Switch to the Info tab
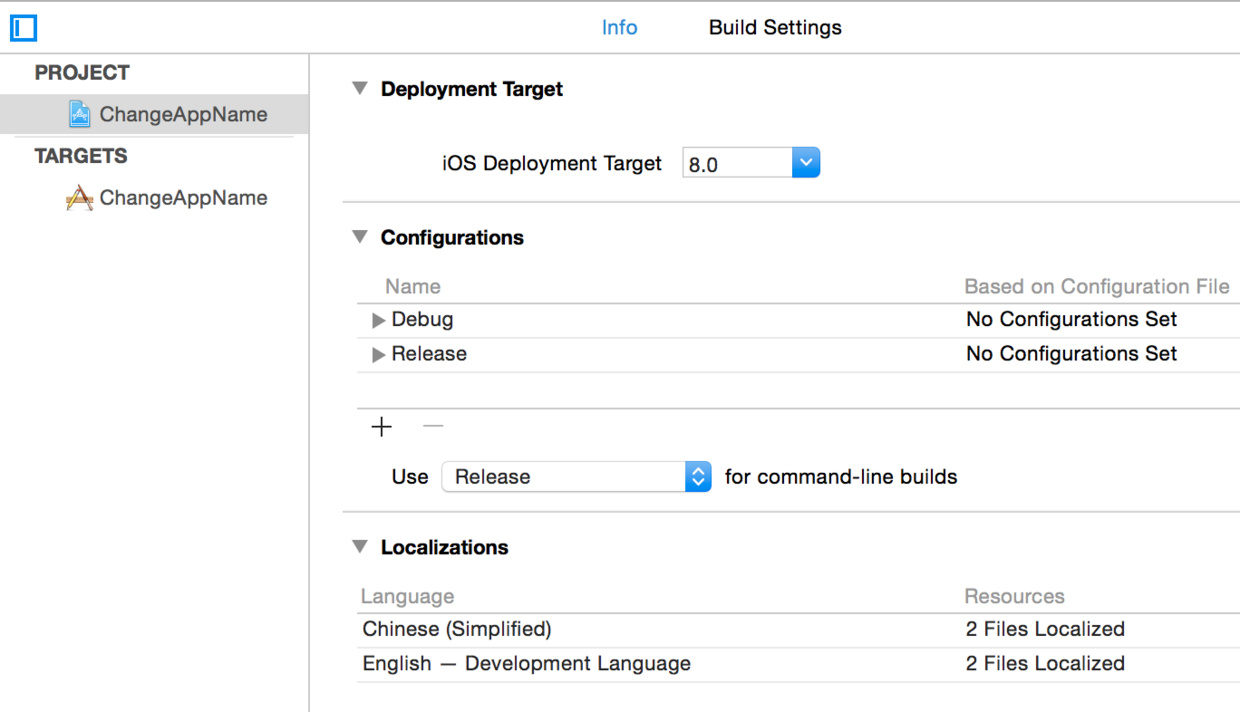The height and width of the screenshot is (712, 1240). pyautogui.click(x=619, y=28)
